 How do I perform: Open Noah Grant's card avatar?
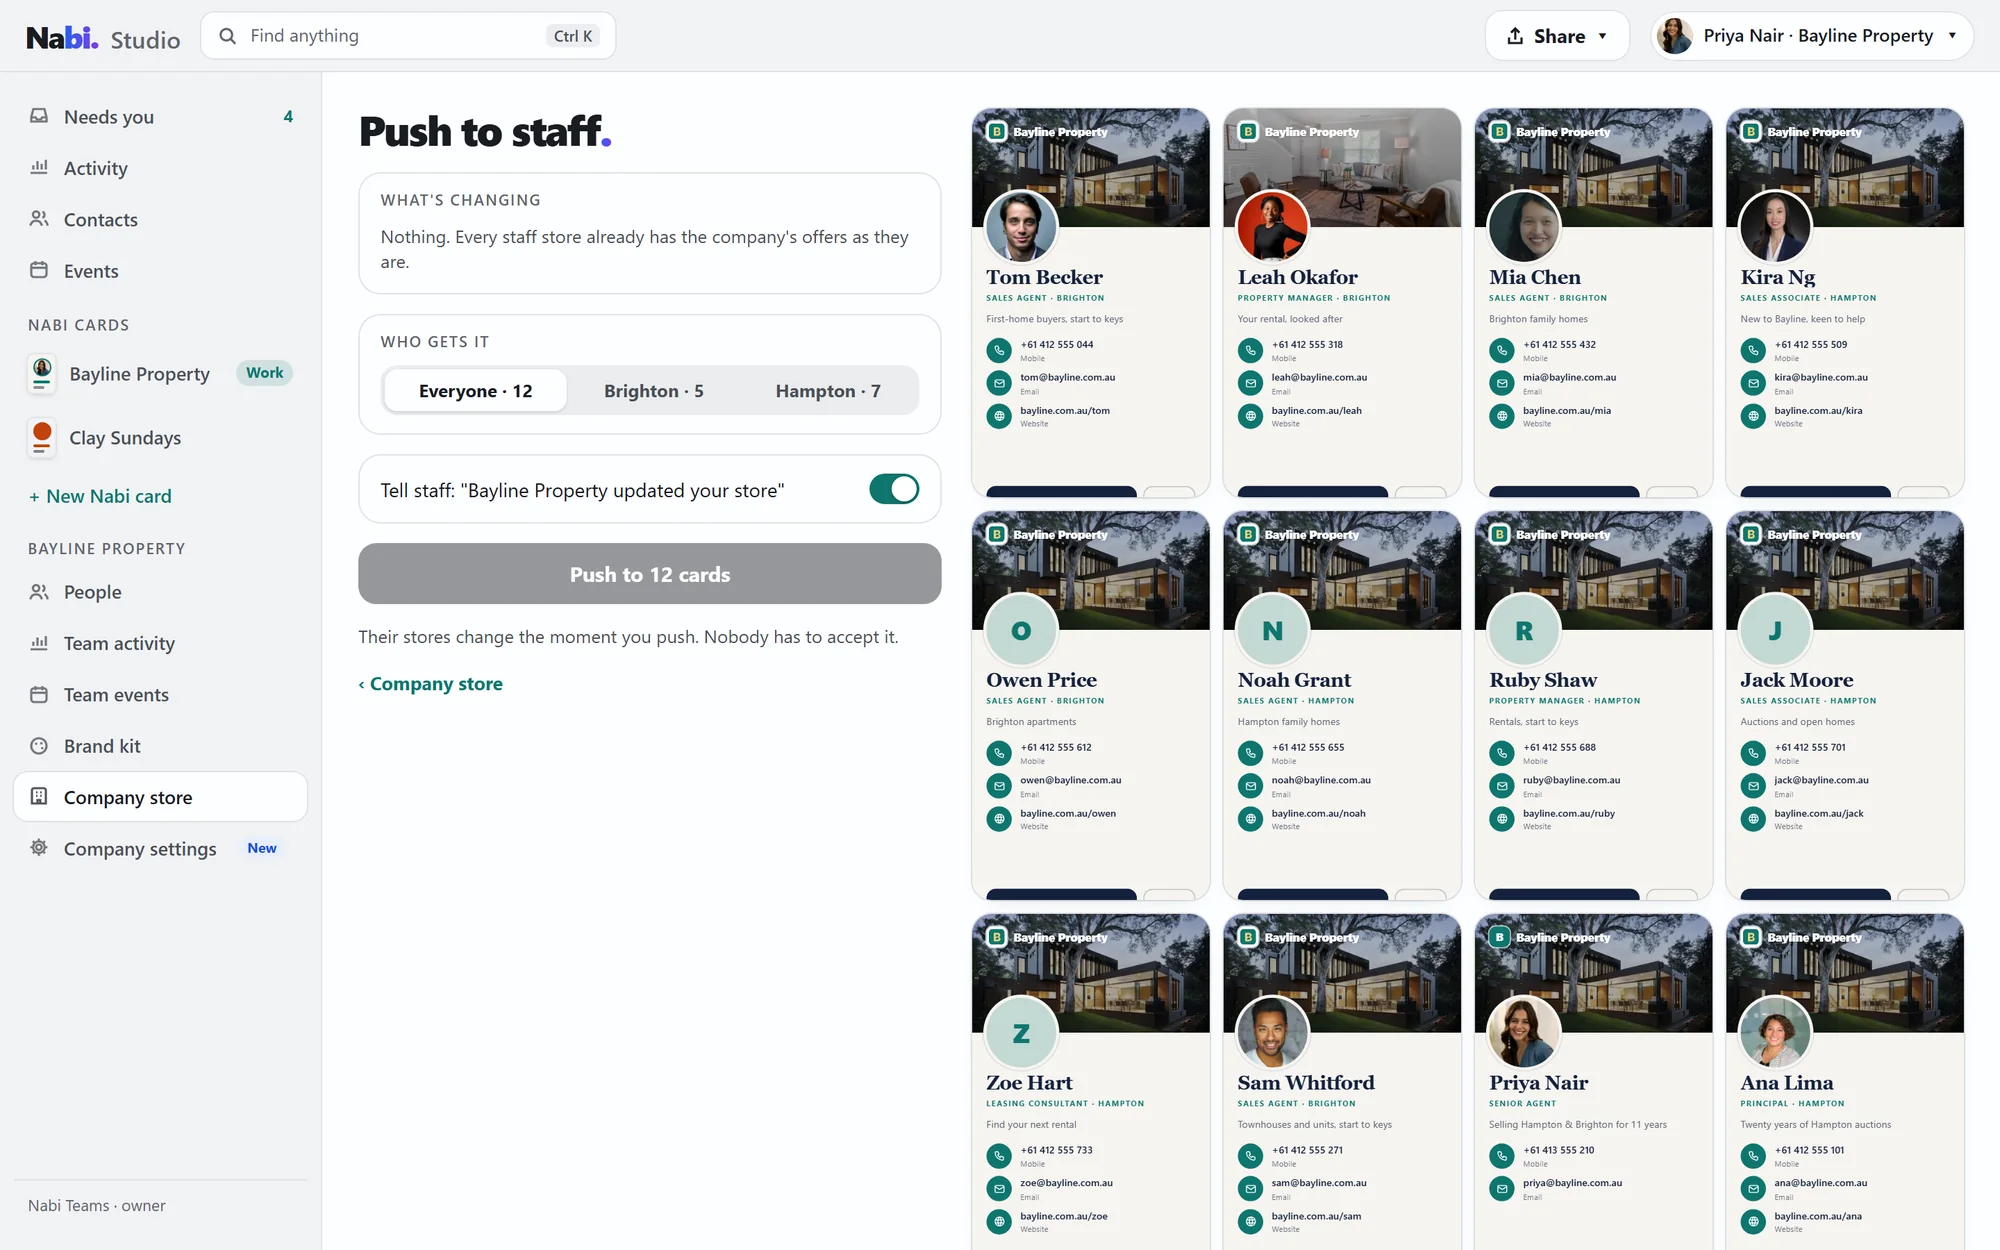pos(1272,630)
